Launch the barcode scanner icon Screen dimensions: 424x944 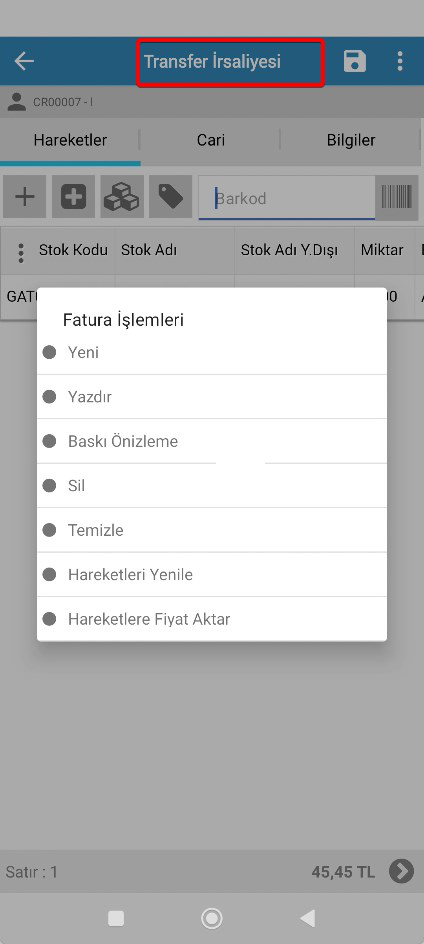pyautogui.click(x=396, y=197)
